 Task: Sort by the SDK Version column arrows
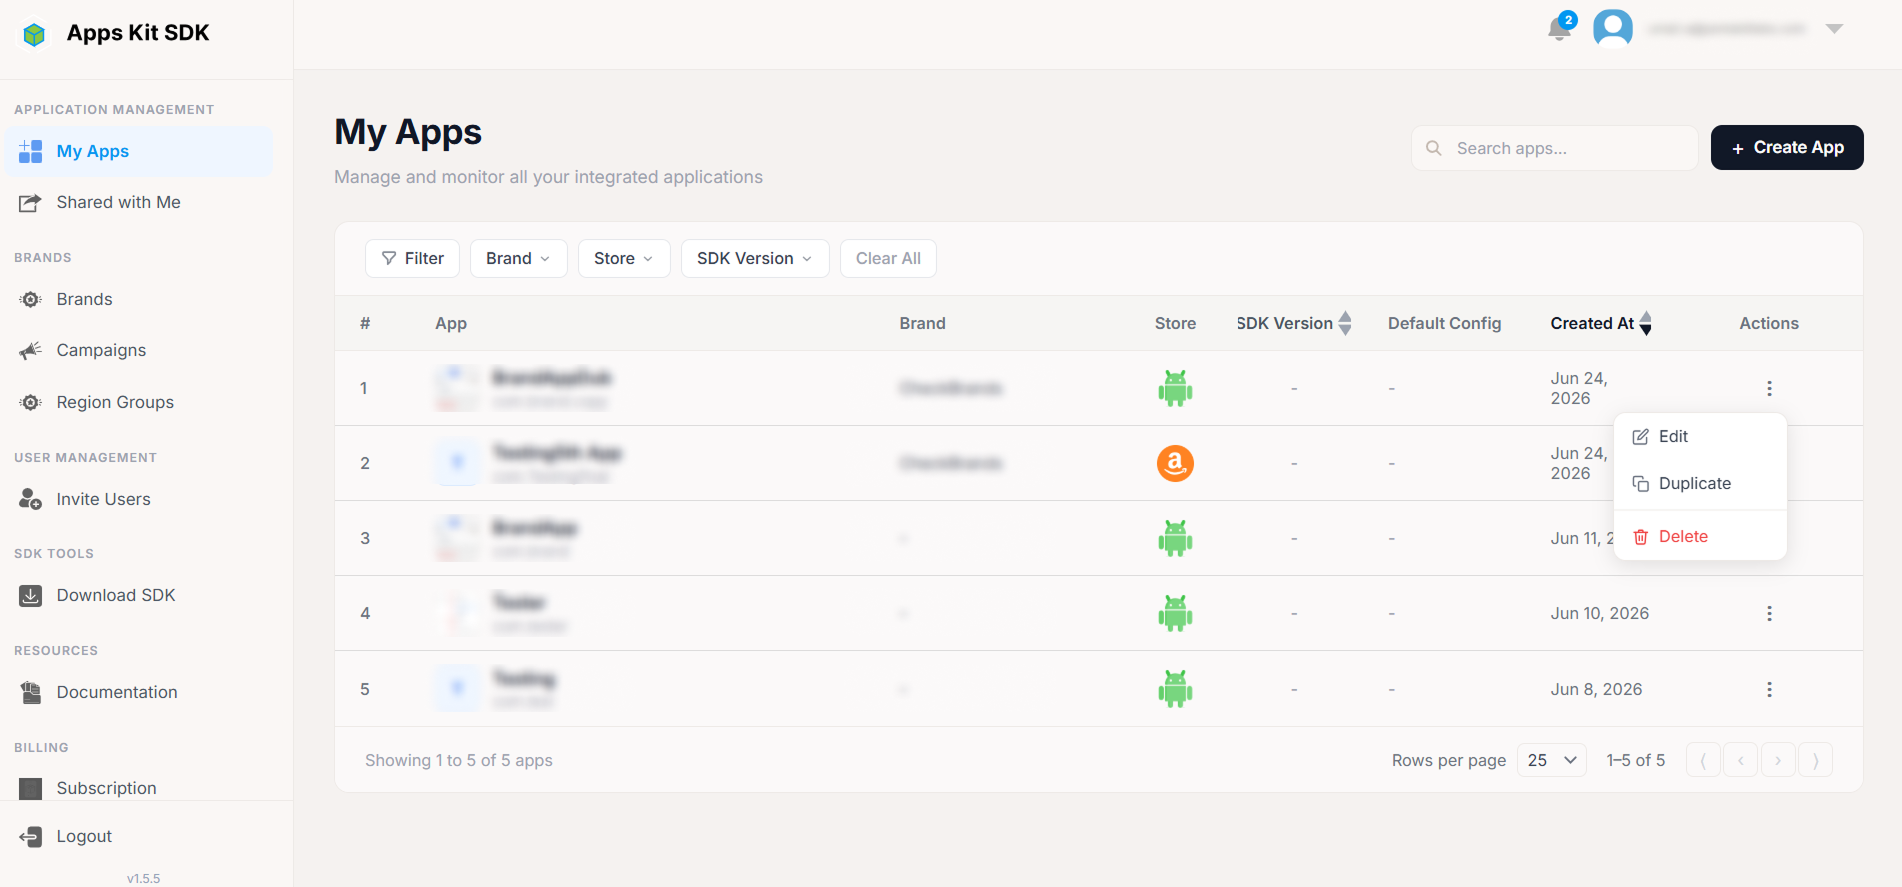1345,323
